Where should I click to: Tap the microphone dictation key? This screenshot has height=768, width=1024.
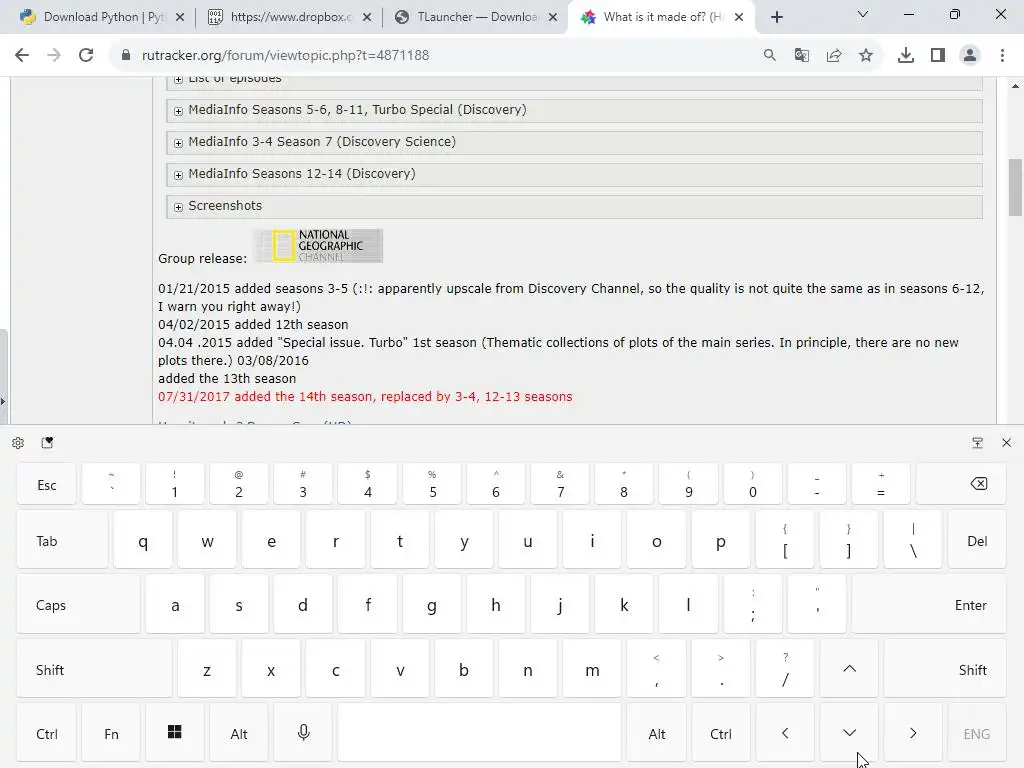tap(303, 733)
